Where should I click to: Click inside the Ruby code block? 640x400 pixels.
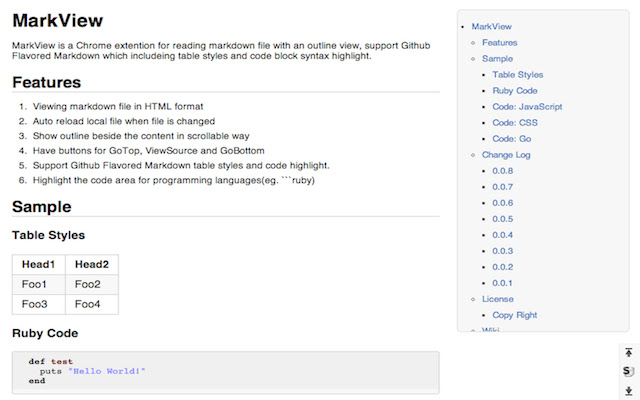[x=225, y=371]
